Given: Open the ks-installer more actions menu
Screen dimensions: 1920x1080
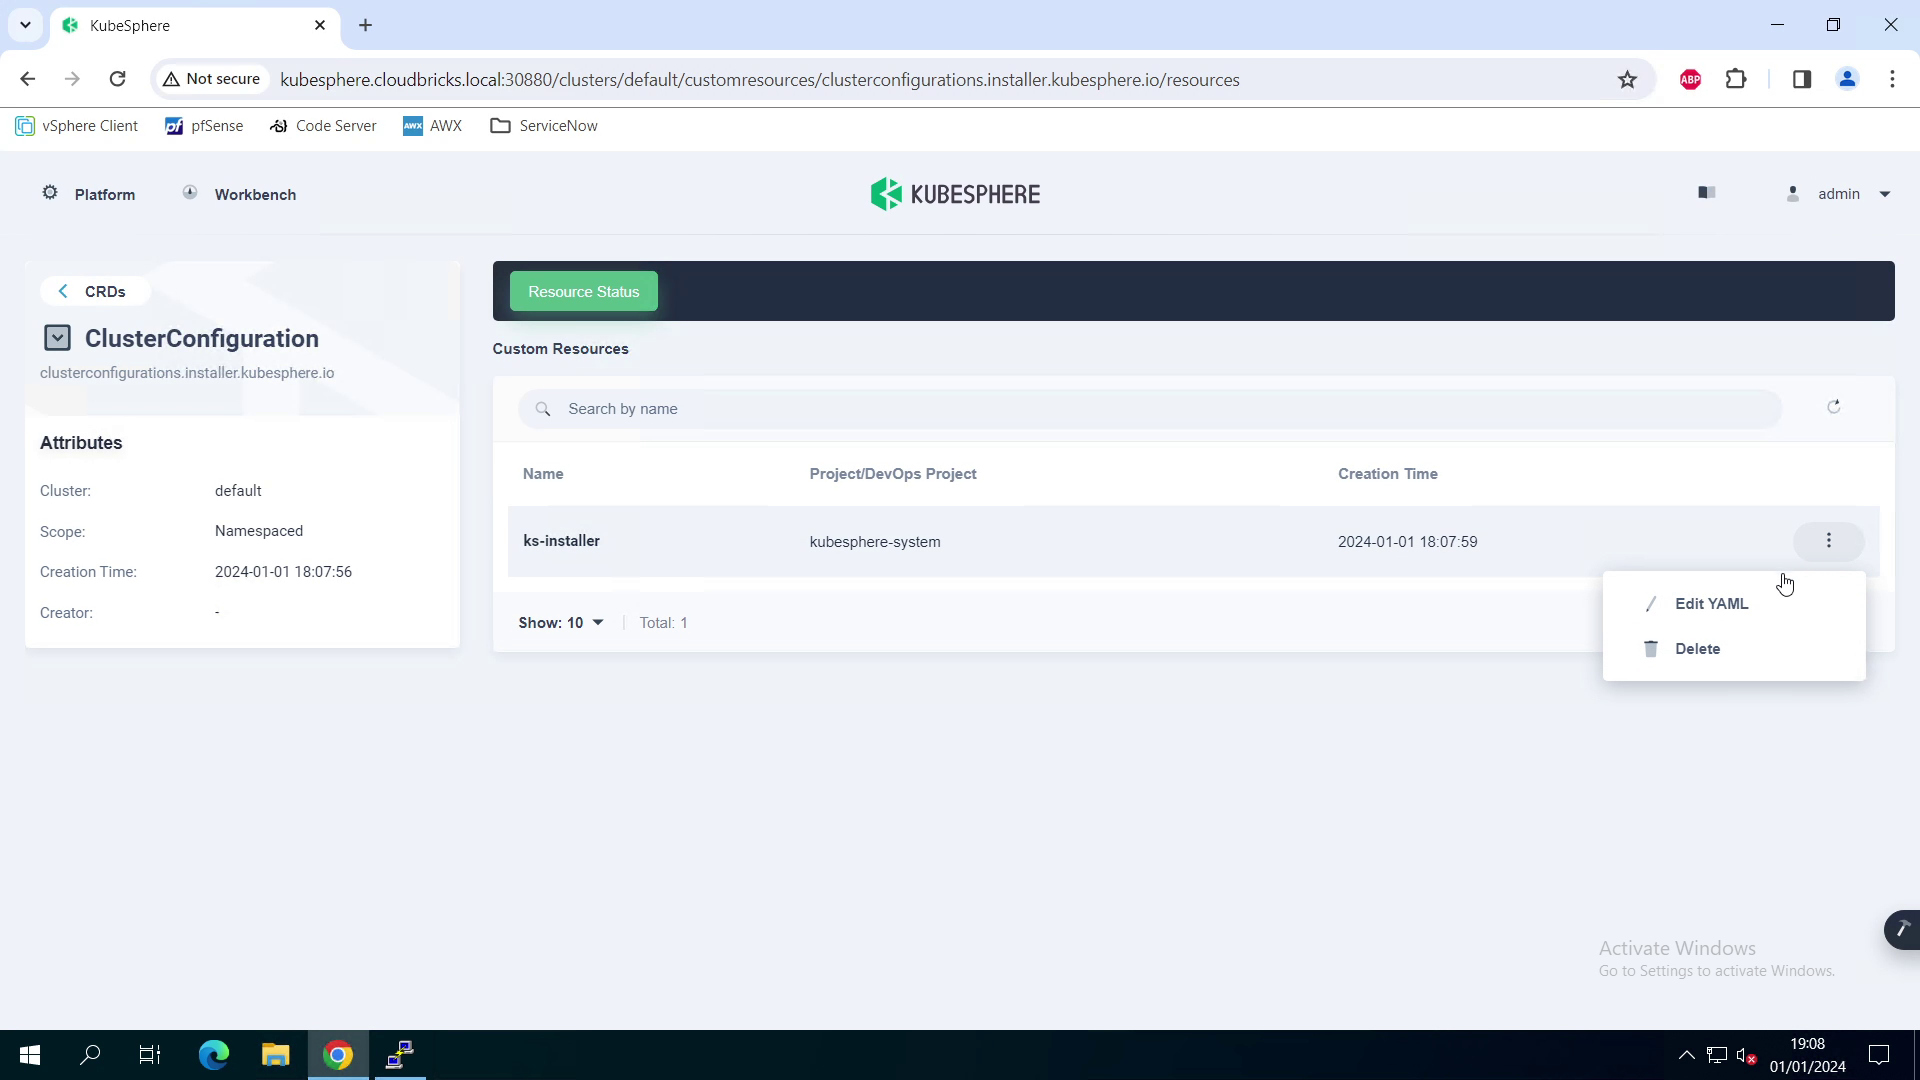Looking at the screenshot, I should pos(1829,541).
